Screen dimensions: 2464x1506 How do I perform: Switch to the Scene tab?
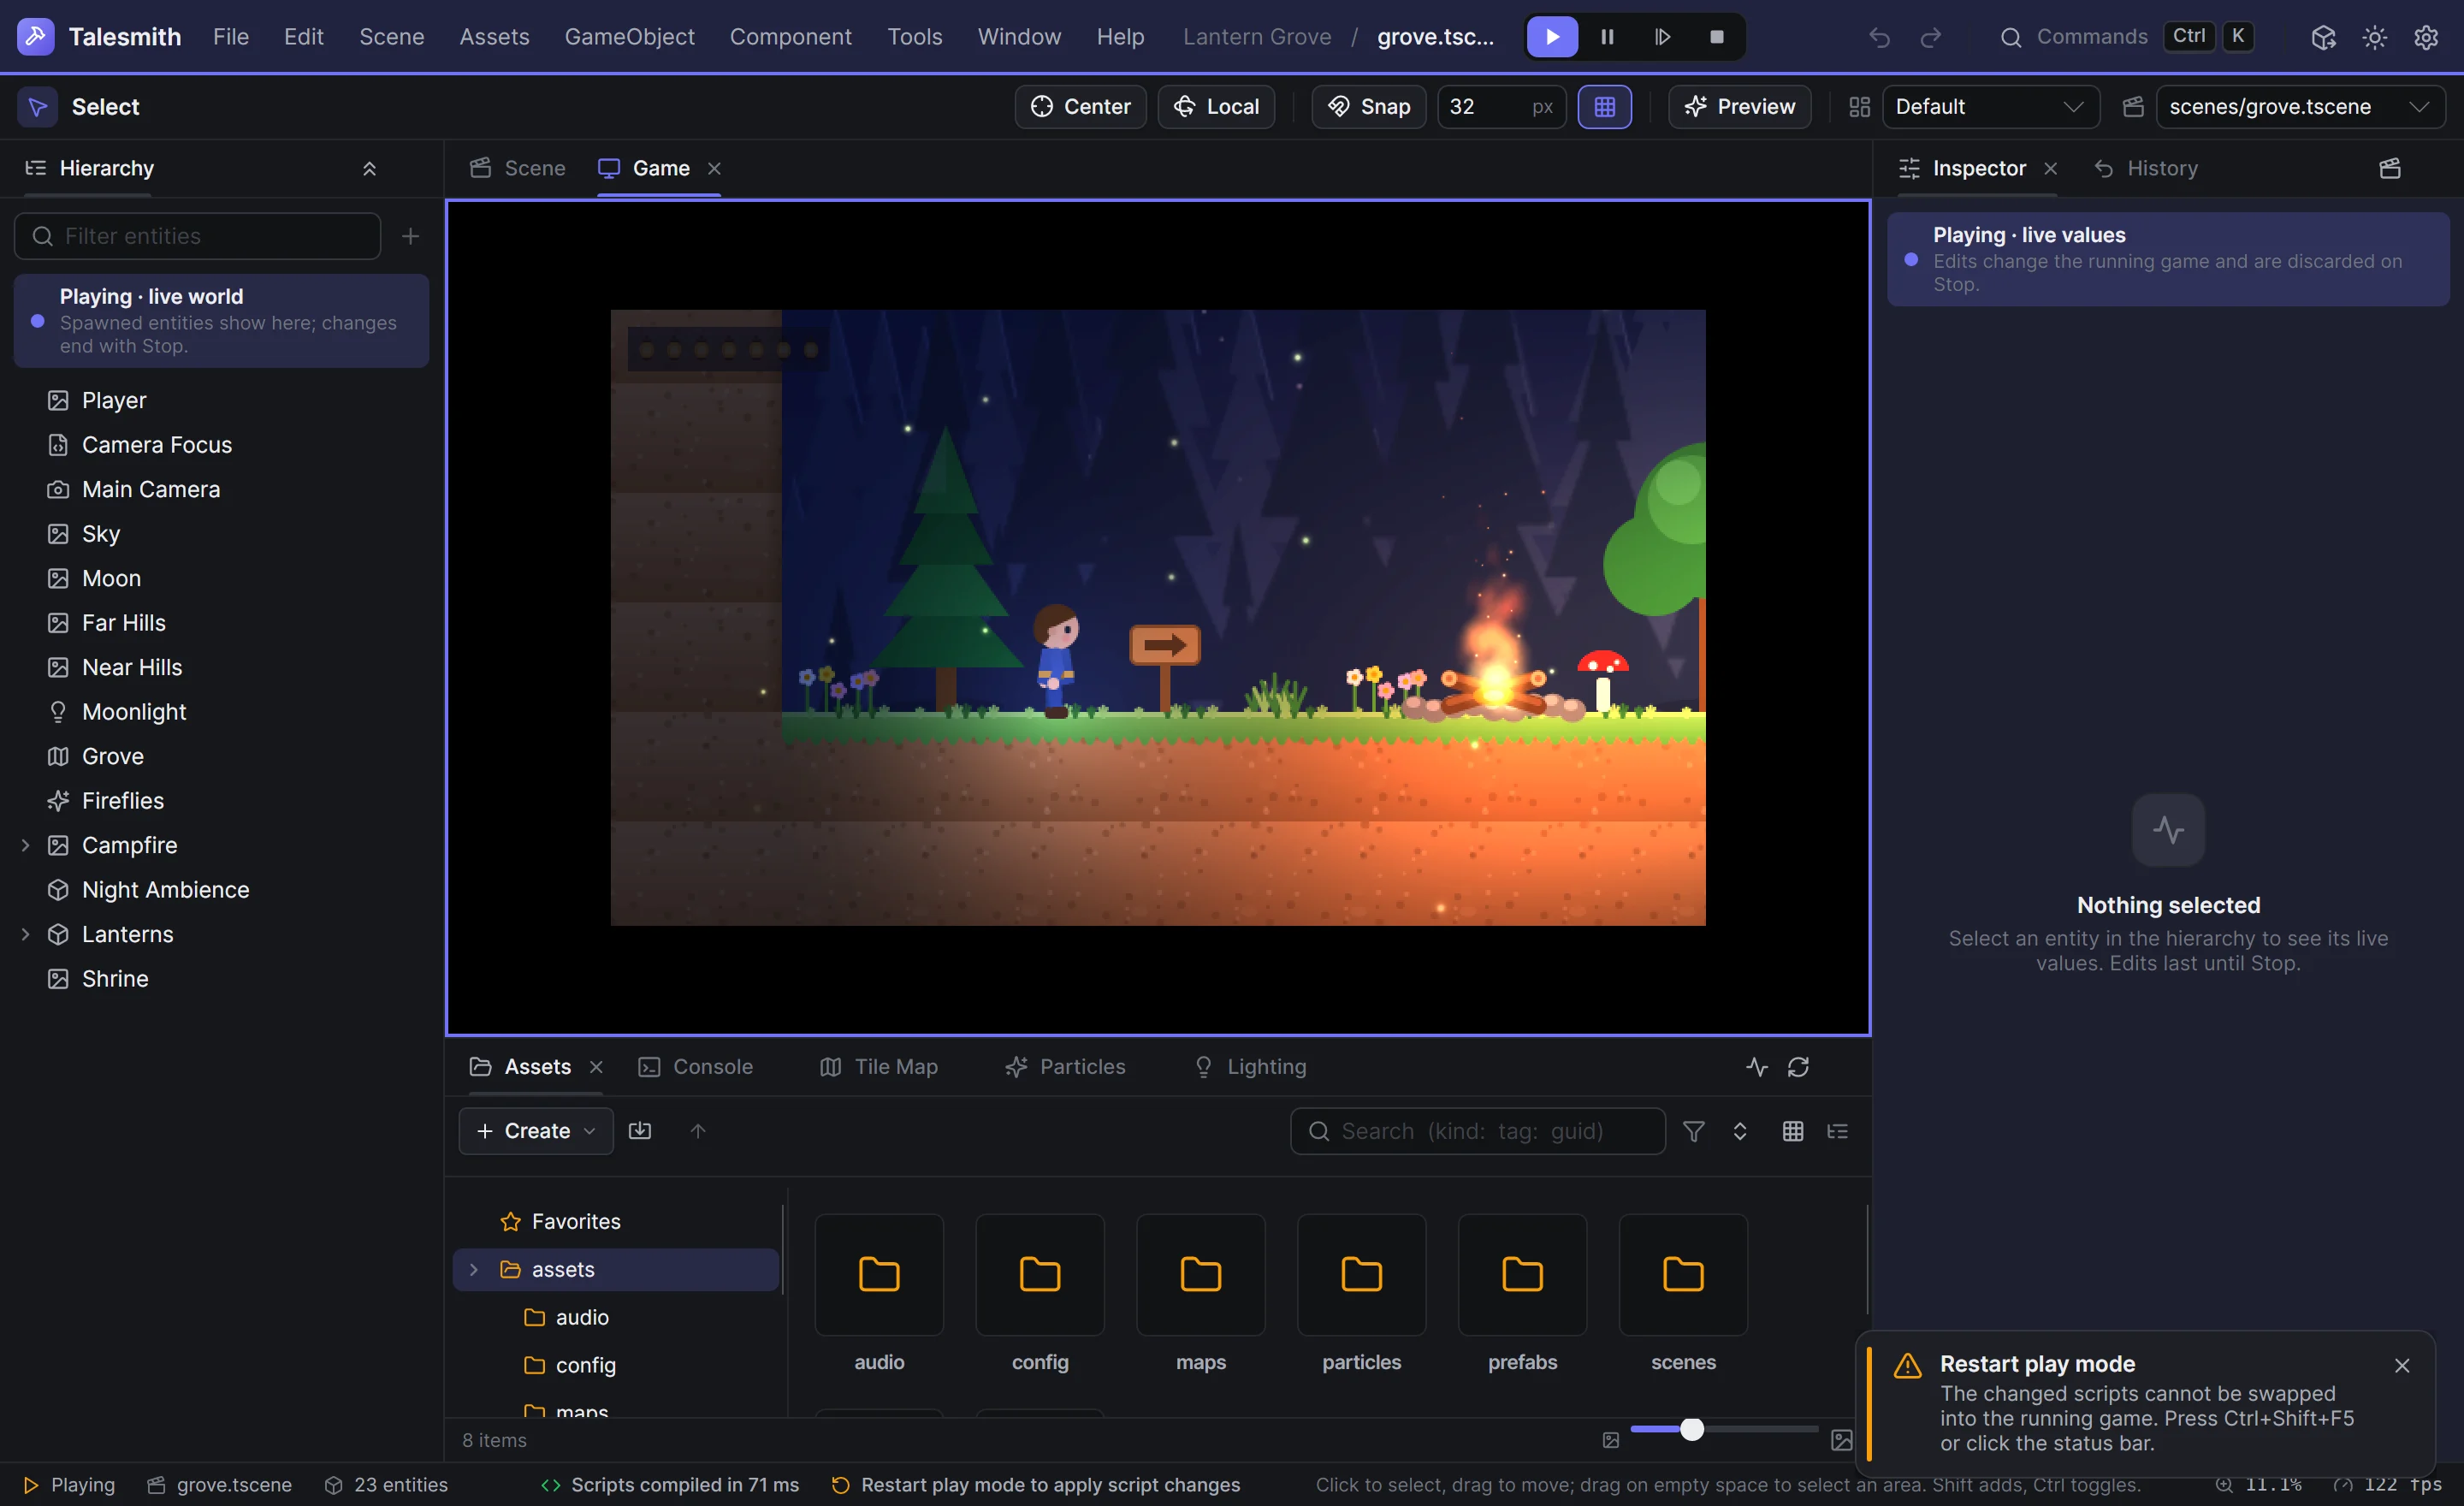[x=518, y=168]
